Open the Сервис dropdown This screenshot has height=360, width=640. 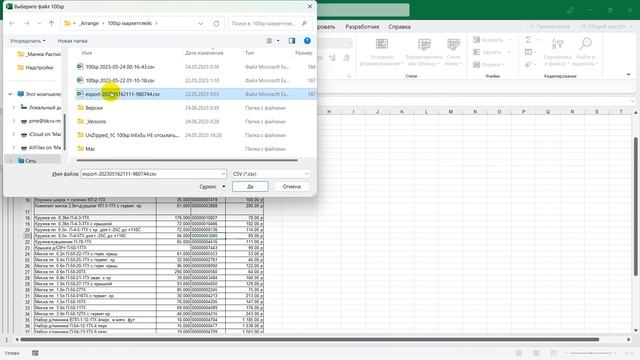pyautogui.click(x=212, y=187)
